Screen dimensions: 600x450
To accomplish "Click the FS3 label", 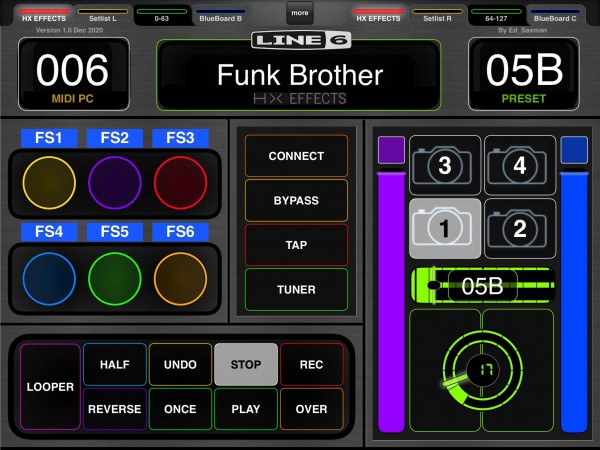I will point(180,138).
